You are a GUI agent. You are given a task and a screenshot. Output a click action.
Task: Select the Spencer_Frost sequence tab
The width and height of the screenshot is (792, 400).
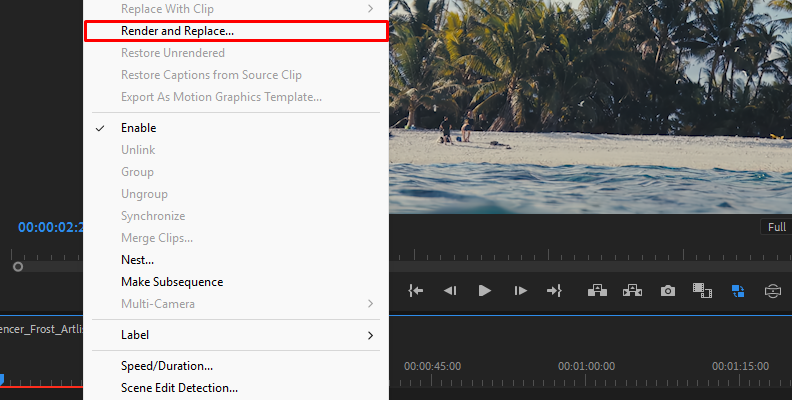pyautogui.click(x=41, y=329)
